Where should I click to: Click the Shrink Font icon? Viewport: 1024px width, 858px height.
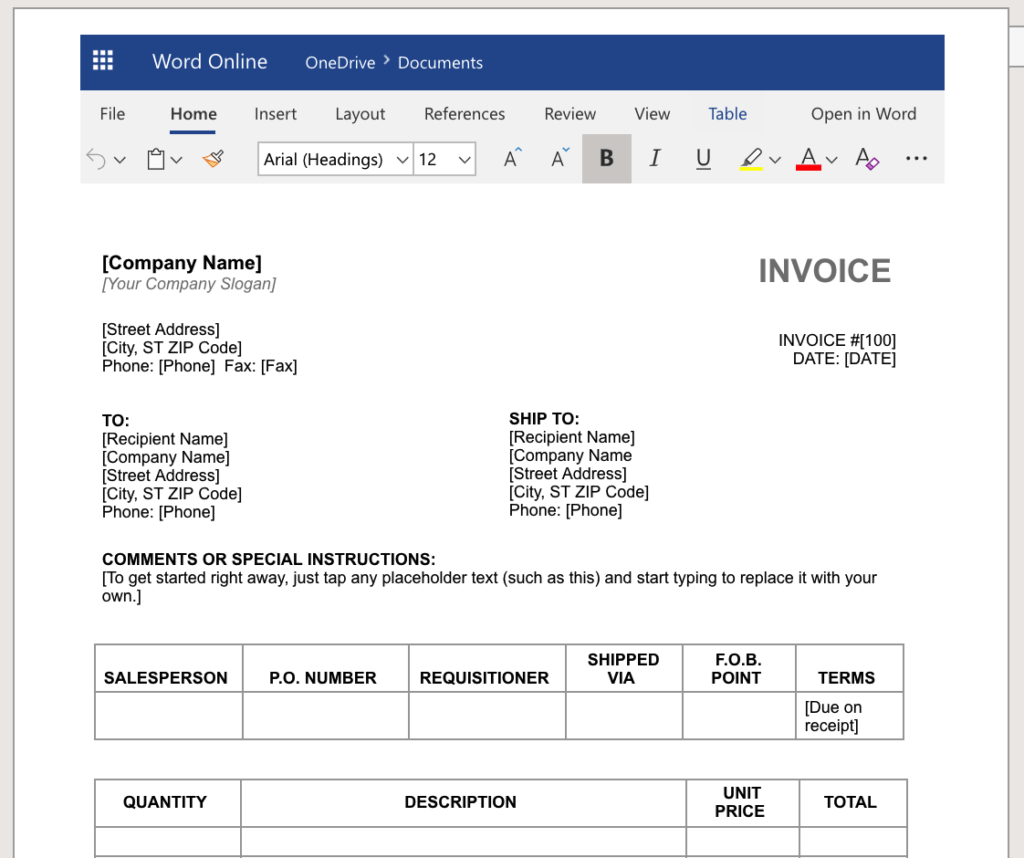pyautogui.click(x=560, y=158)
